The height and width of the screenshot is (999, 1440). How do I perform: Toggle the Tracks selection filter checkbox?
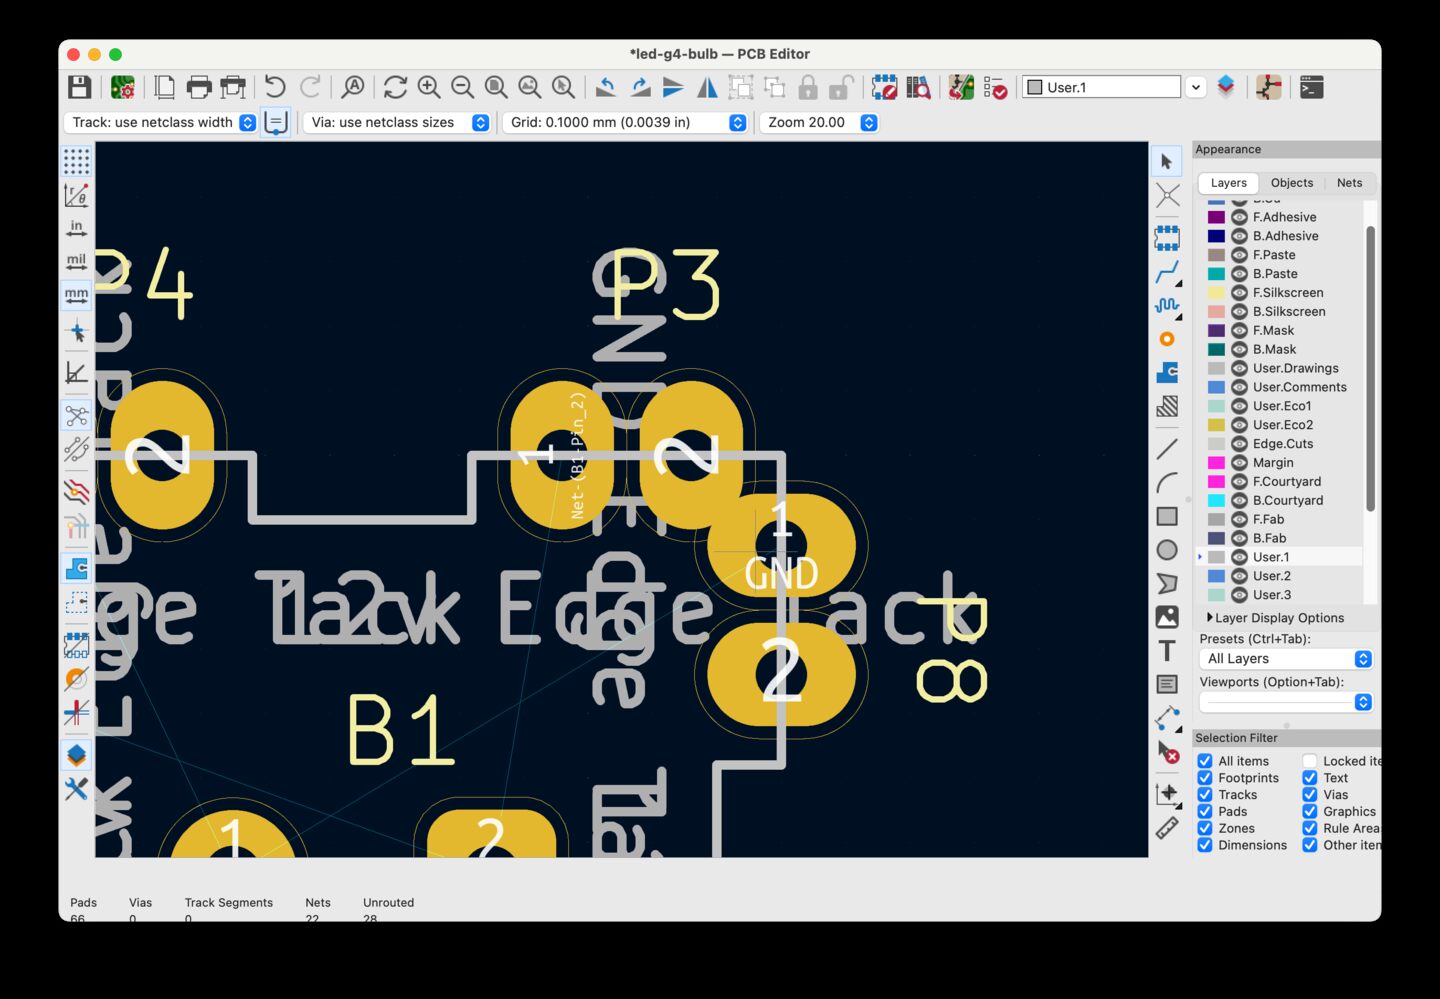point(1205,795)
